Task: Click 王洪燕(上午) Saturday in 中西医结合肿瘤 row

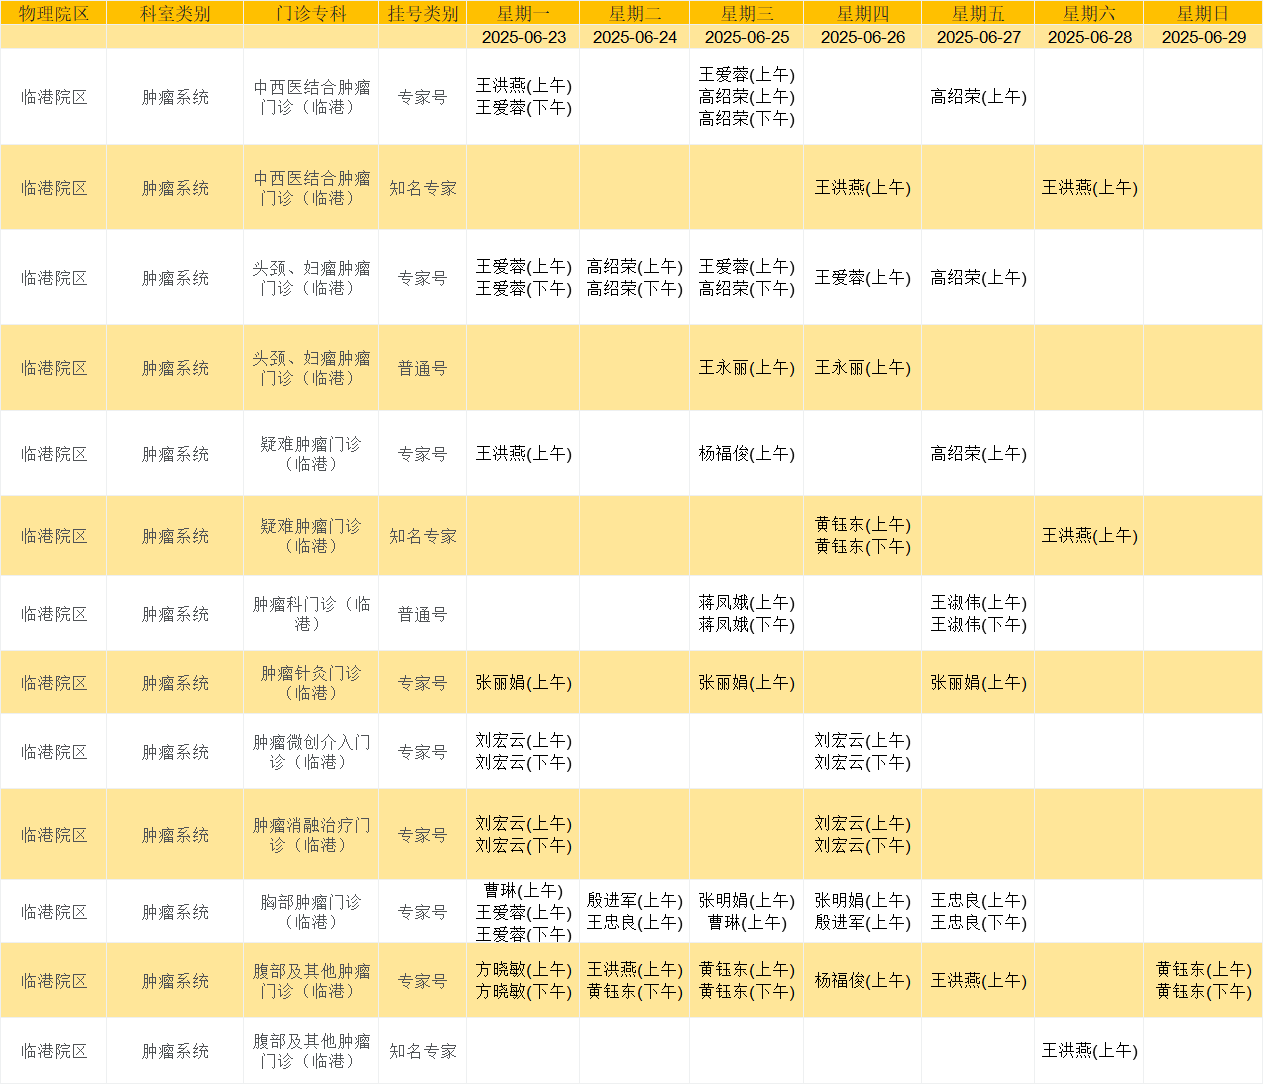Action: point(1089,188)
